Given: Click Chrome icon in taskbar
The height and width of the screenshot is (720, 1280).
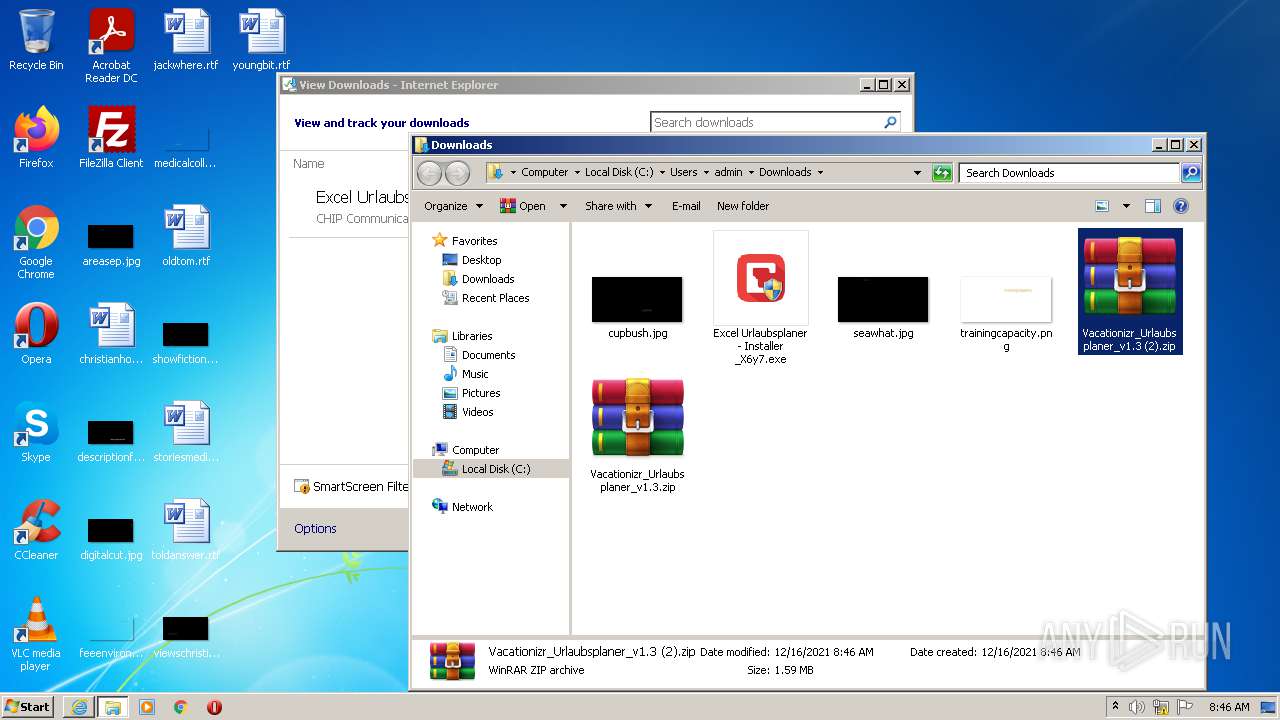Looking at the screenshot, I should point(180,707).
